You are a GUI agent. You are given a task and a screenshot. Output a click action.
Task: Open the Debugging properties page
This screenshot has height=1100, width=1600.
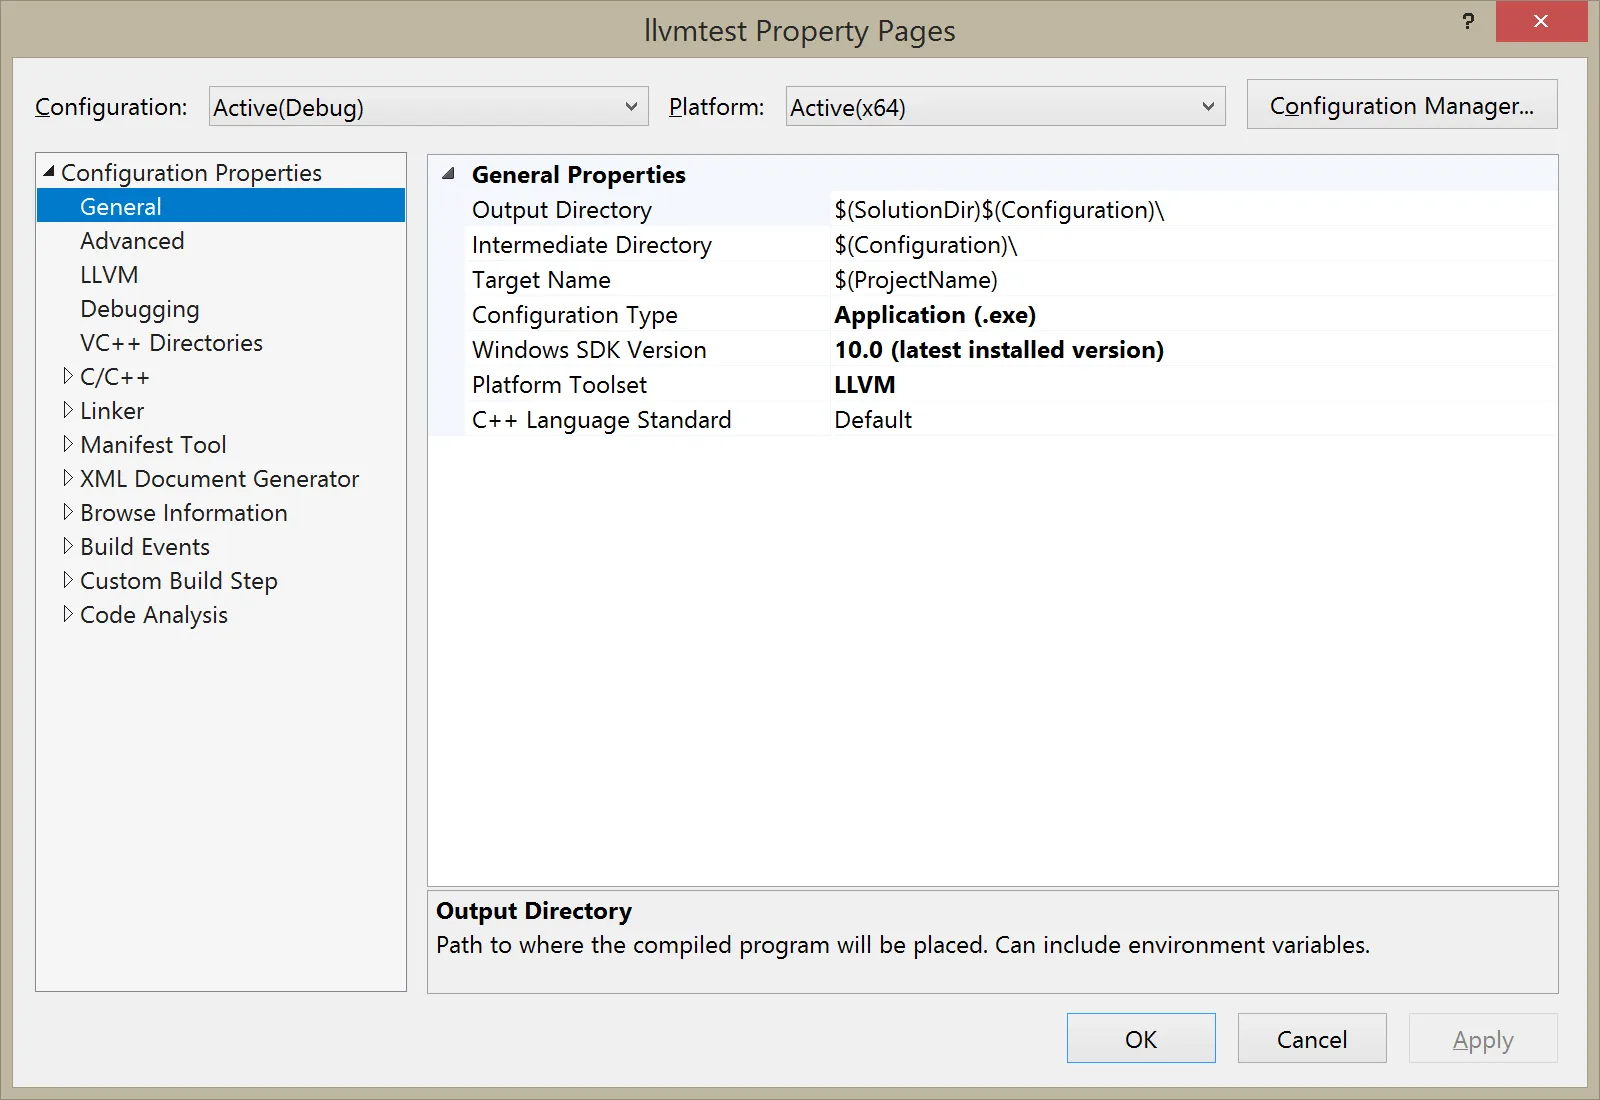click(140, 309)
